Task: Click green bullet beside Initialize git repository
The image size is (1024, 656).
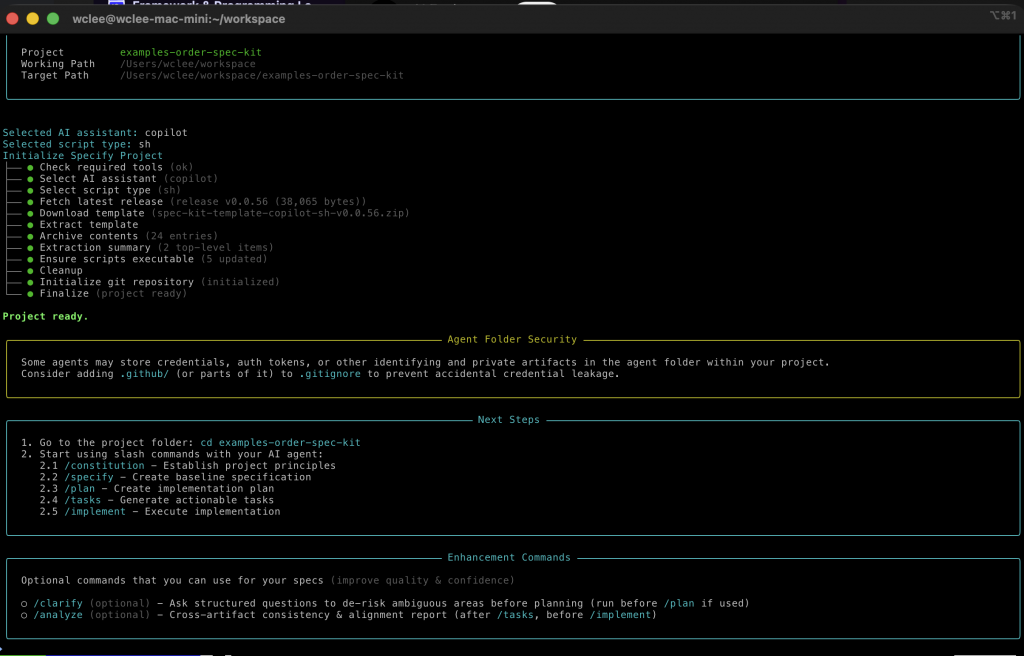Action: pos(30,282)
